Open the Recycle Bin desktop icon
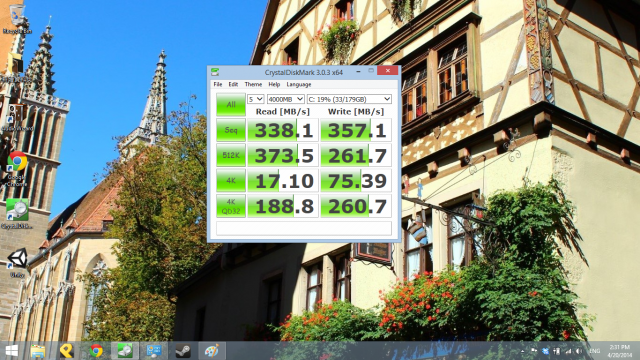 pos(17,19)
